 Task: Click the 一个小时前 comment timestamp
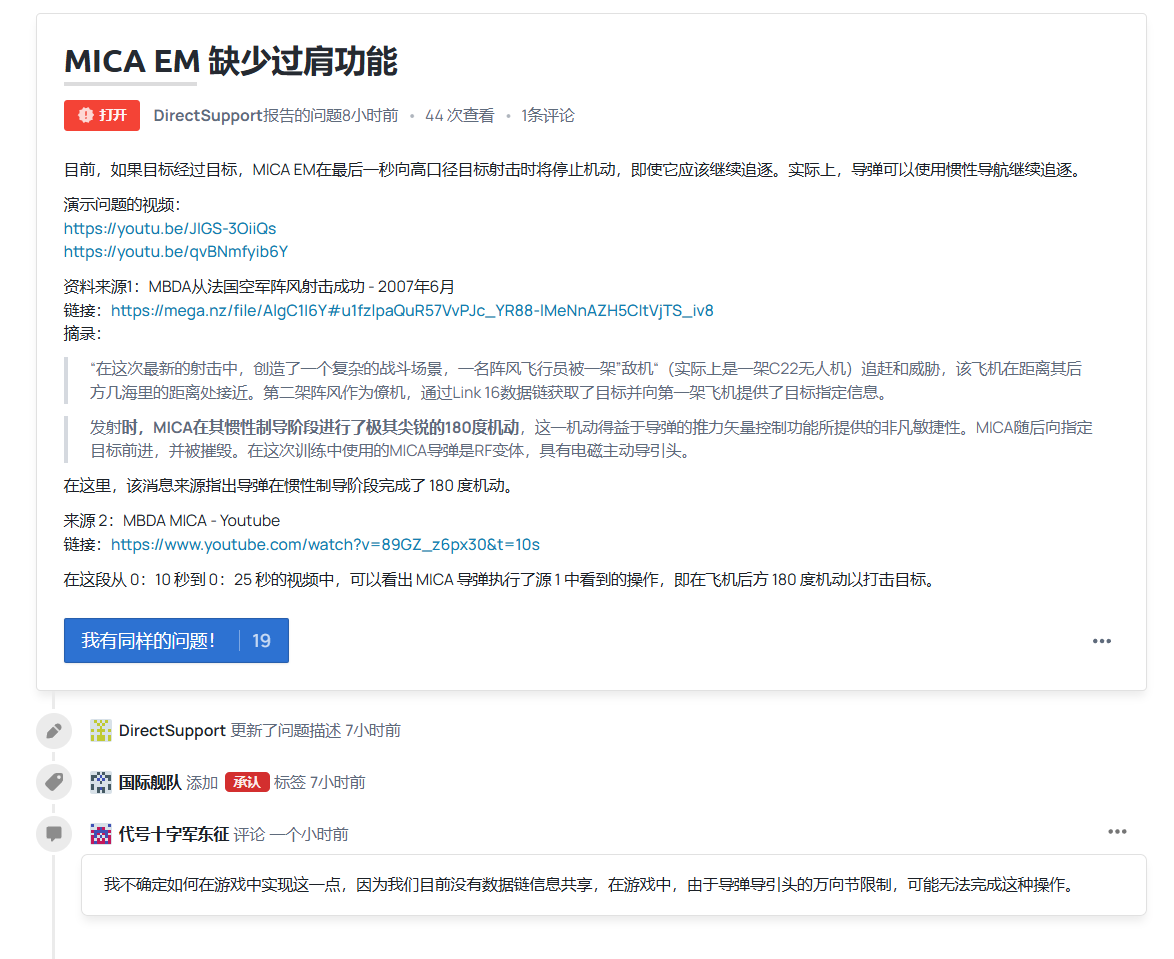309,834
